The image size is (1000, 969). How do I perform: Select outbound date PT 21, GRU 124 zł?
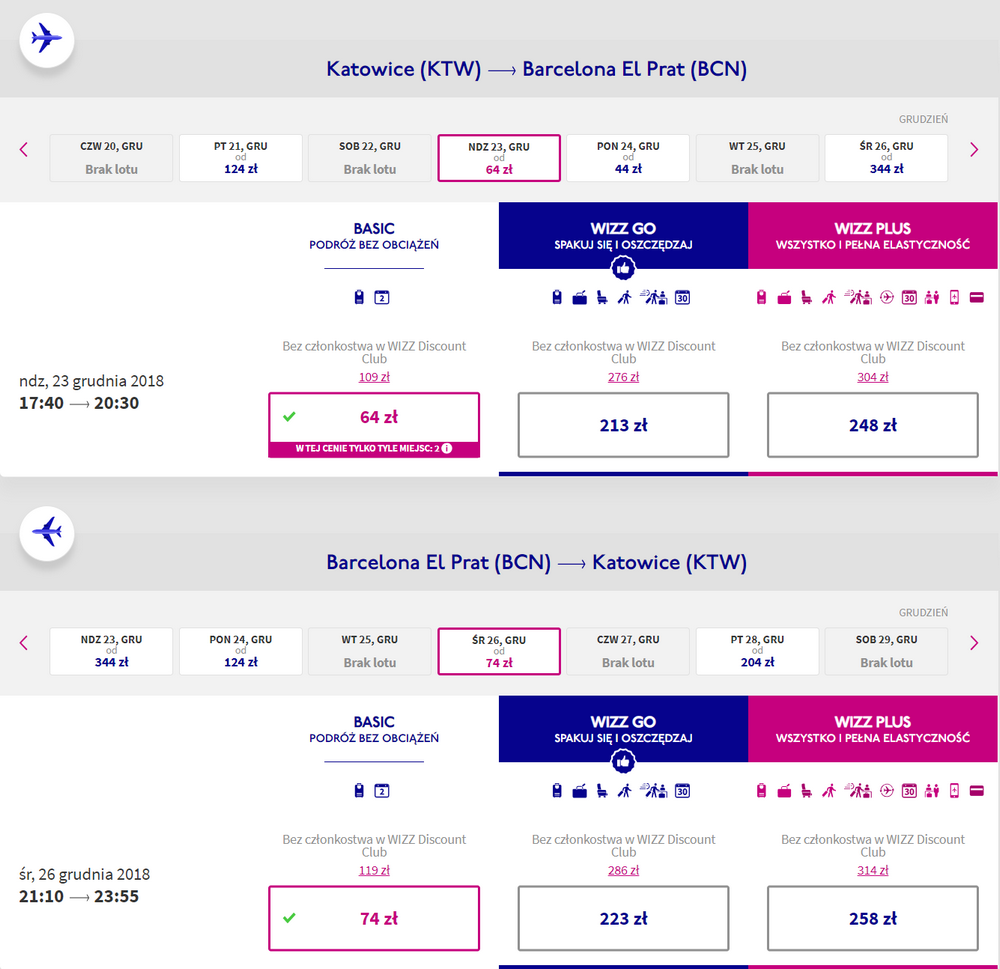(240, 158)
